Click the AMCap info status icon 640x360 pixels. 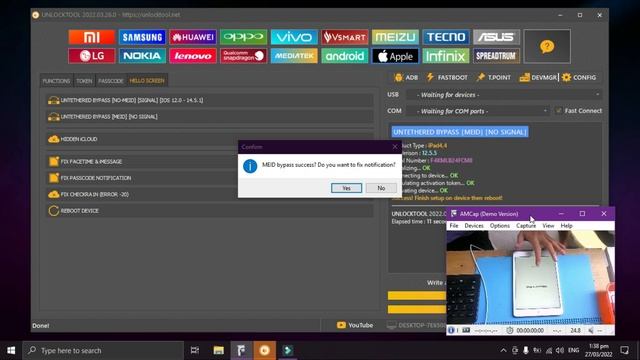tap(451, 330)
